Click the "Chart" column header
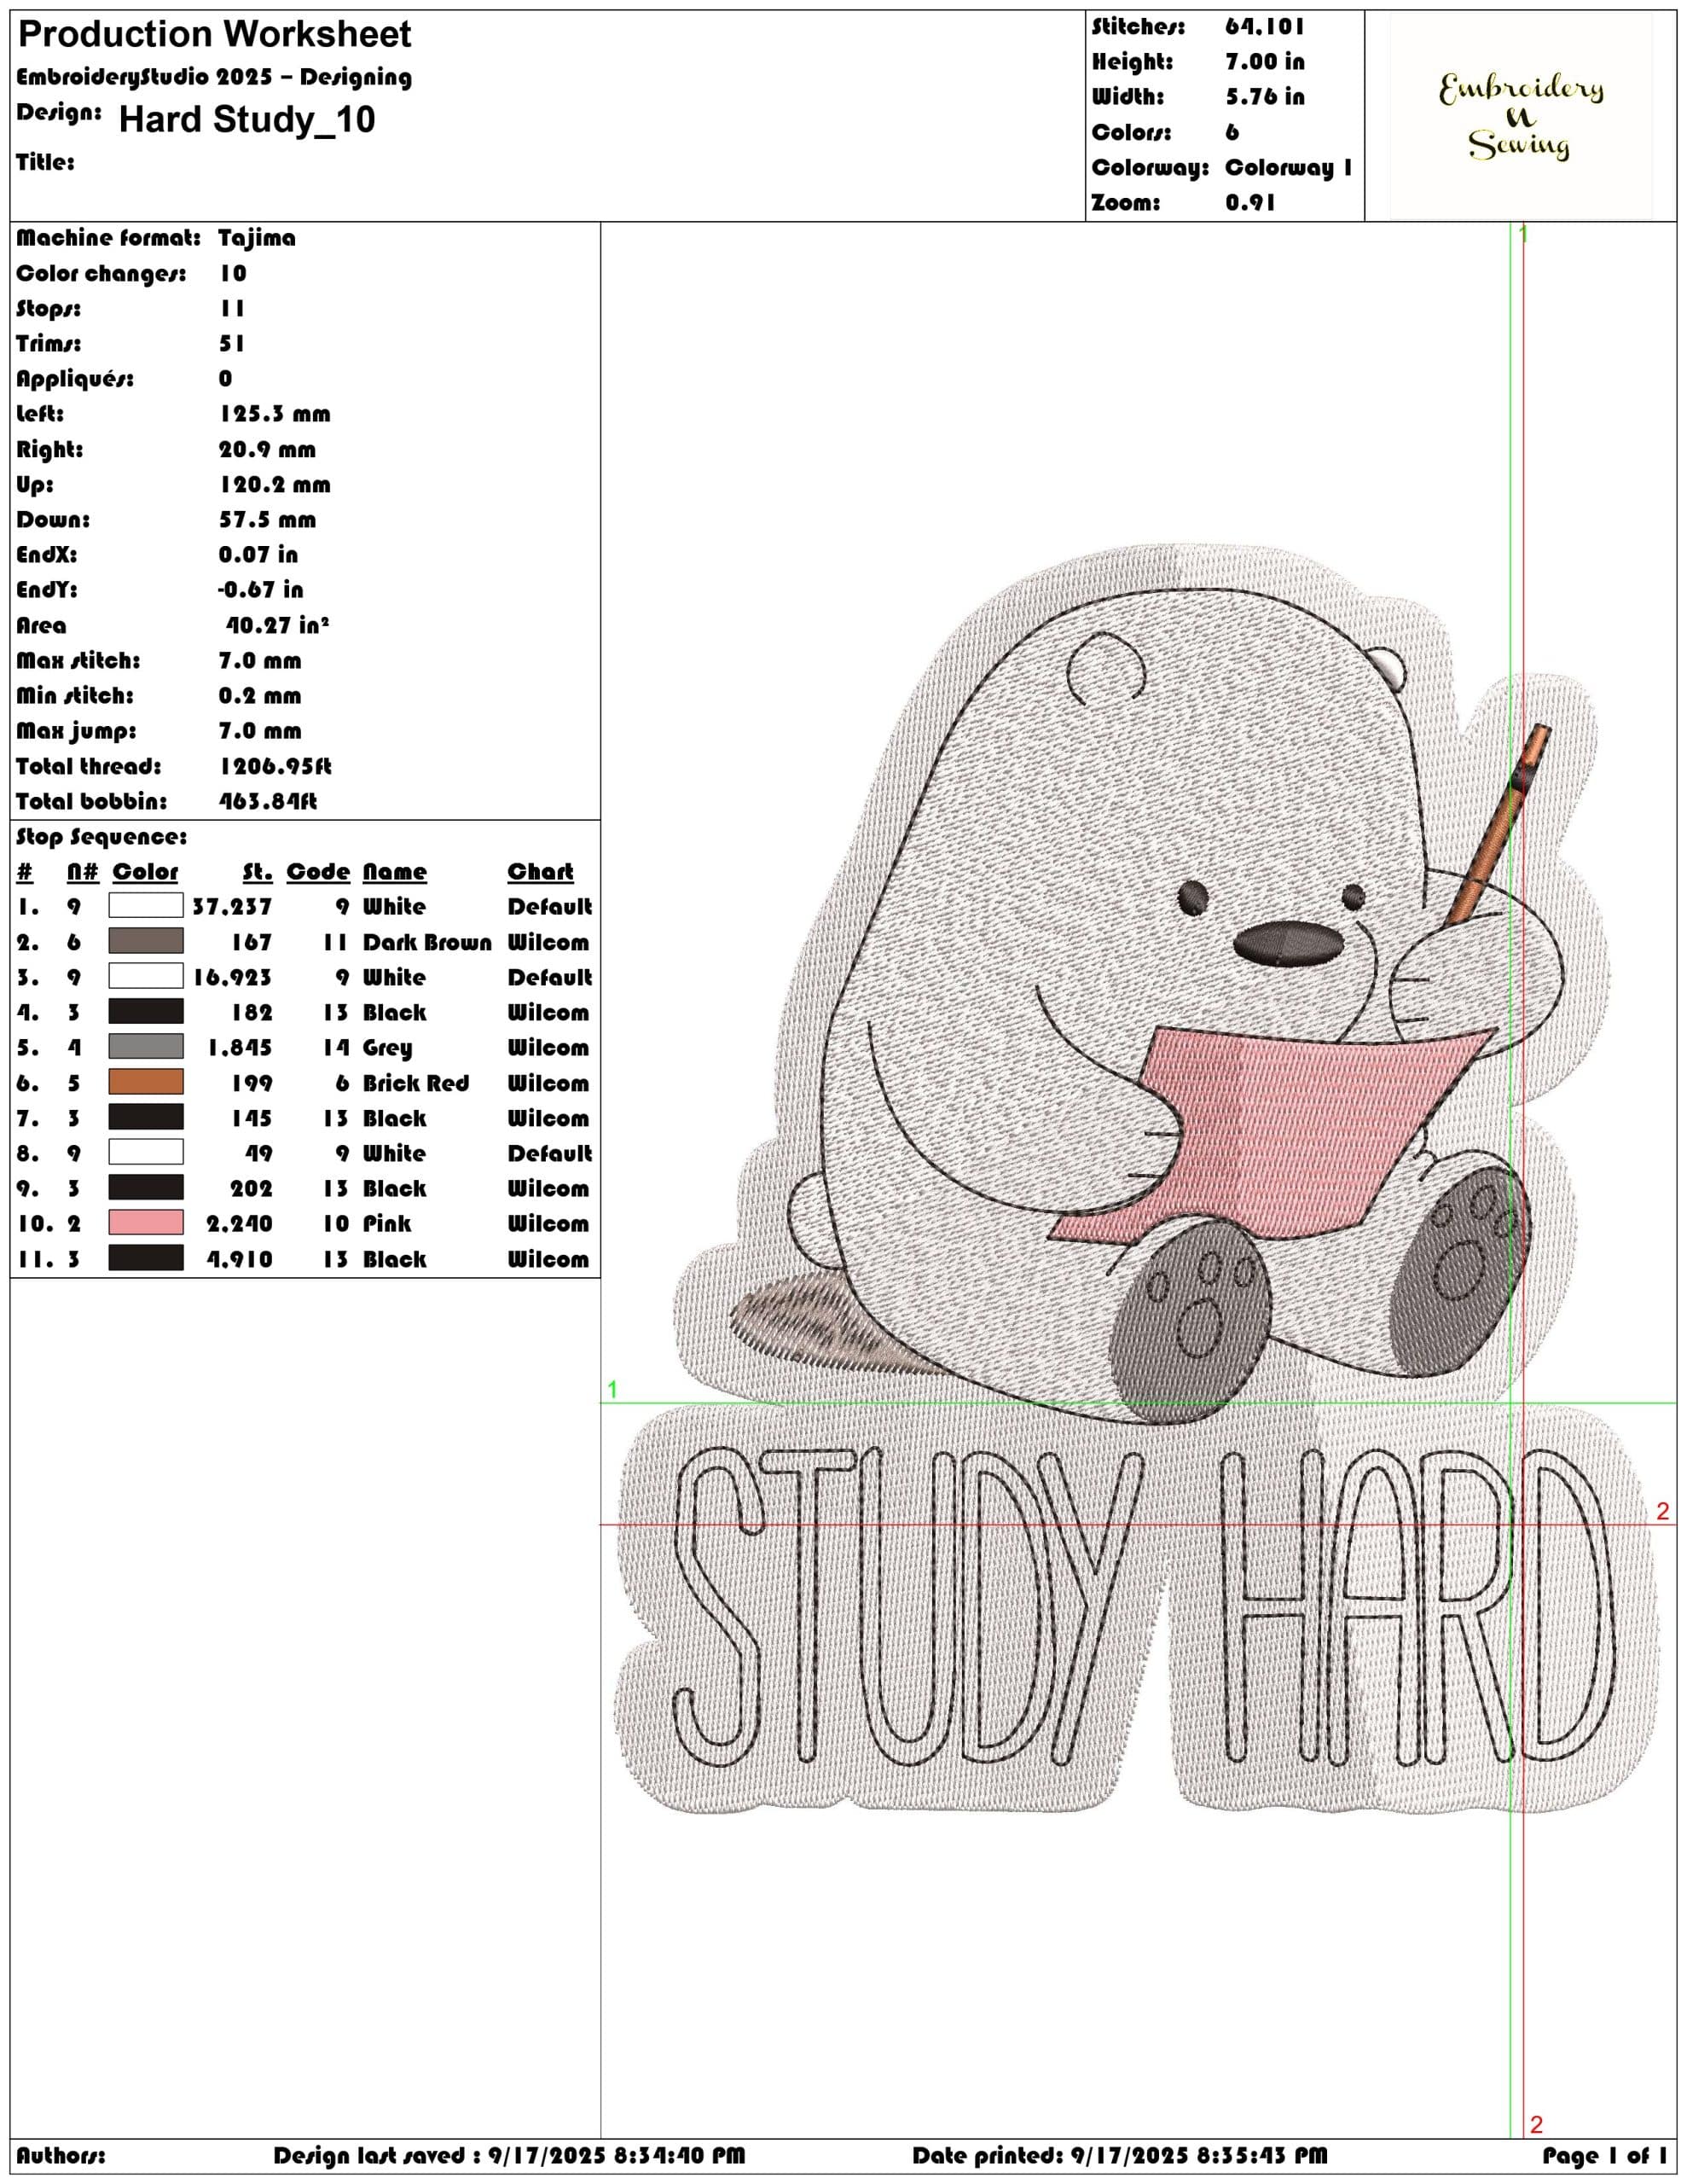1687x2184 pixels. pos(540,871)
